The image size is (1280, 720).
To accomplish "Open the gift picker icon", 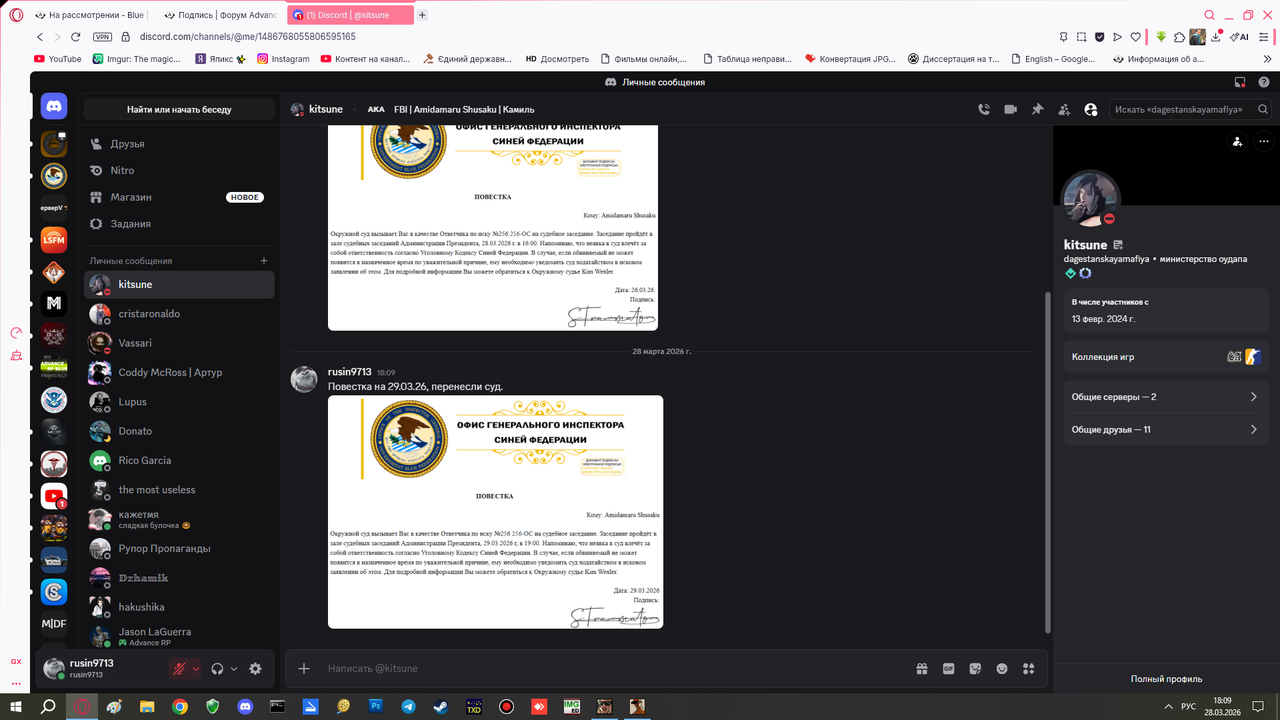I will [922, 668].
